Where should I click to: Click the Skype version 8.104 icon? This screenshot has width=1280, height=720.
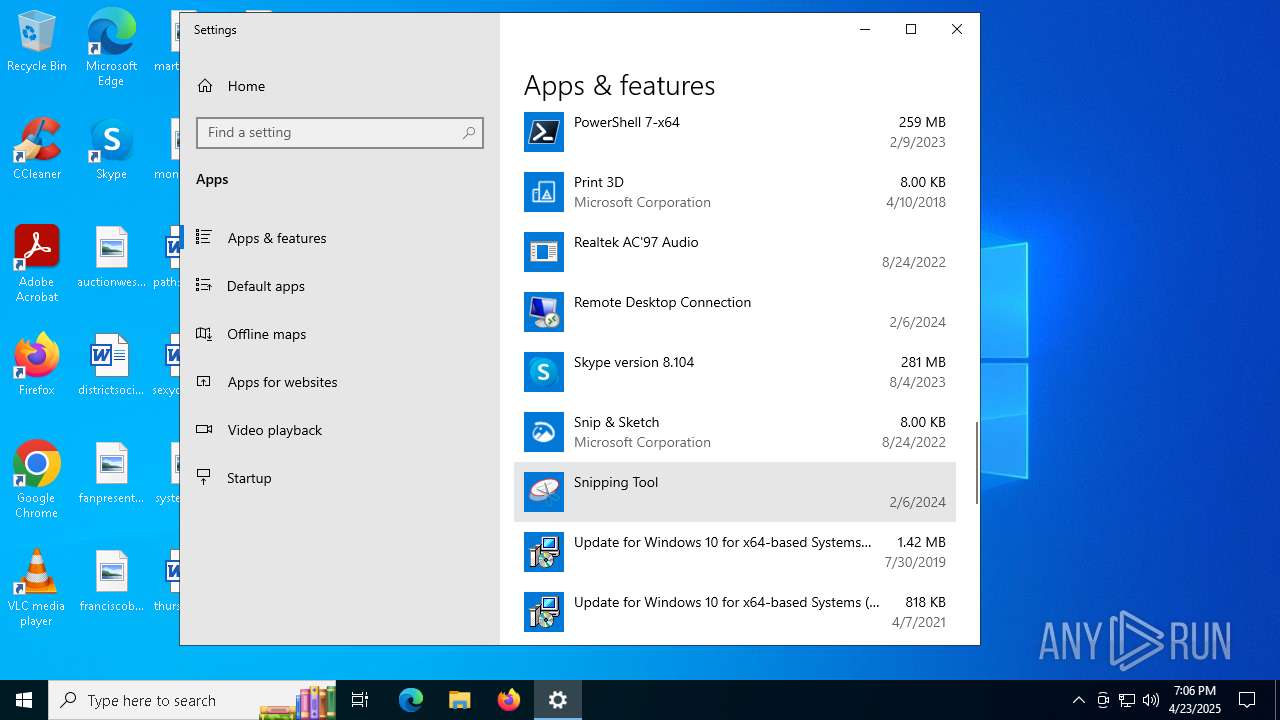click(x=543, y=372)
